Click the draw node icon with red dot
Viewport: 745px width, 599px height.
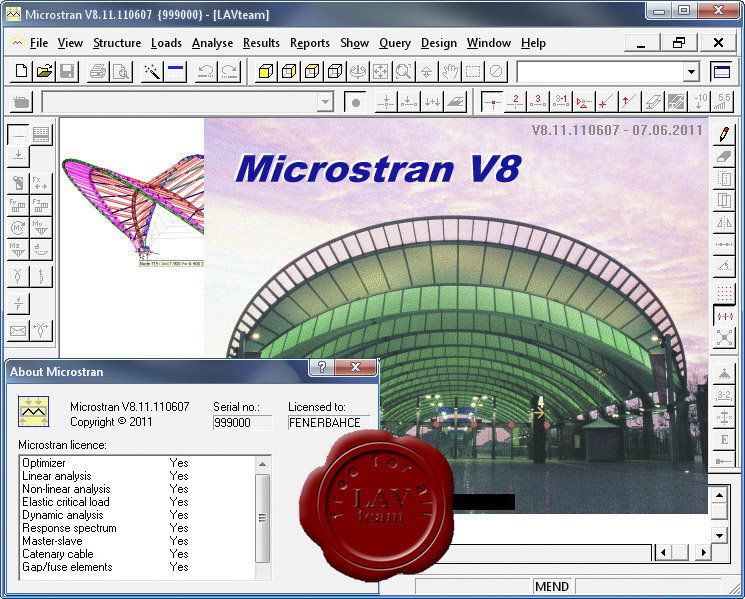[492, 102]
